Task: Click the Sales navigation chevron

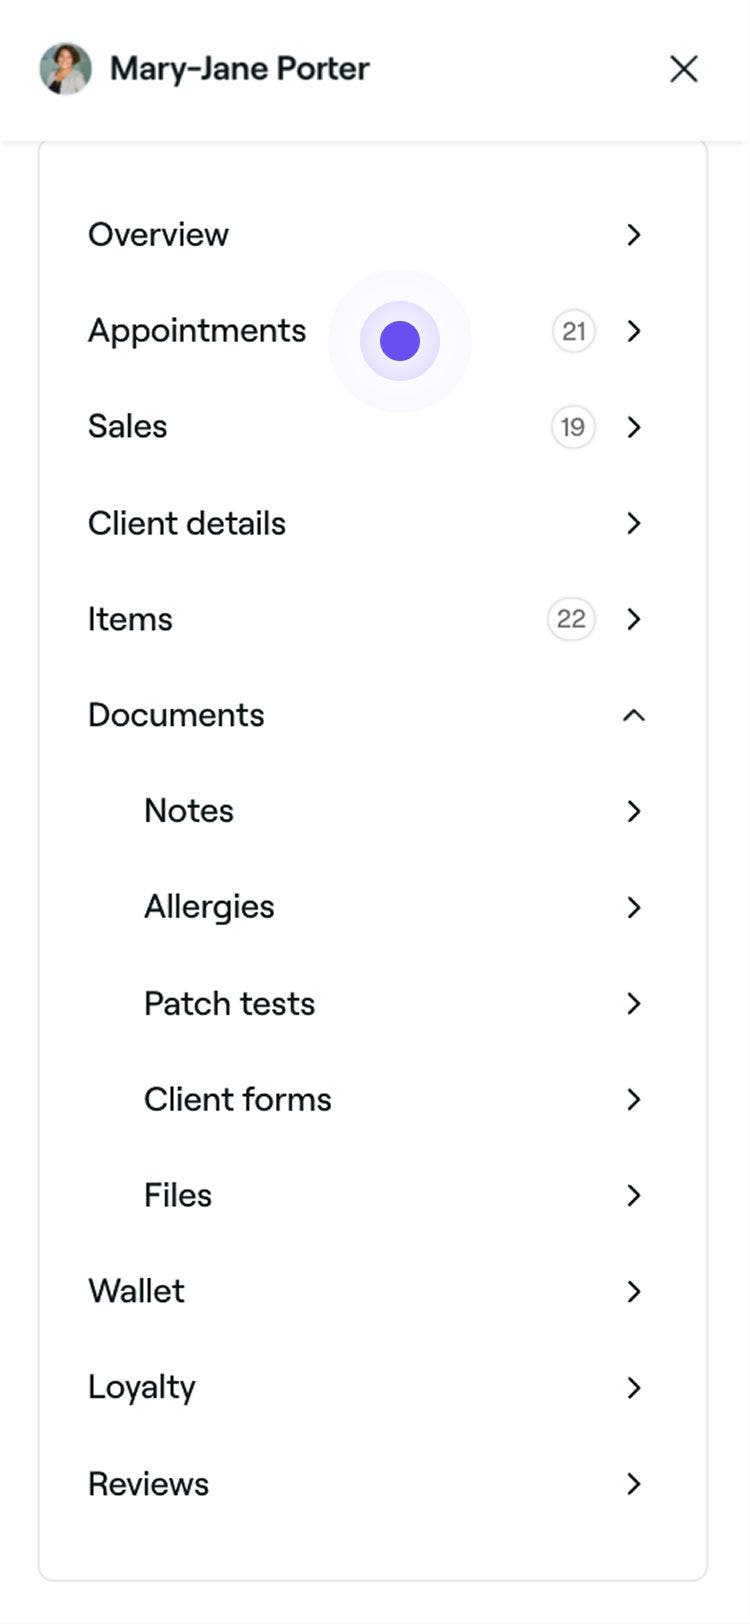Action: tap(634, 427)
